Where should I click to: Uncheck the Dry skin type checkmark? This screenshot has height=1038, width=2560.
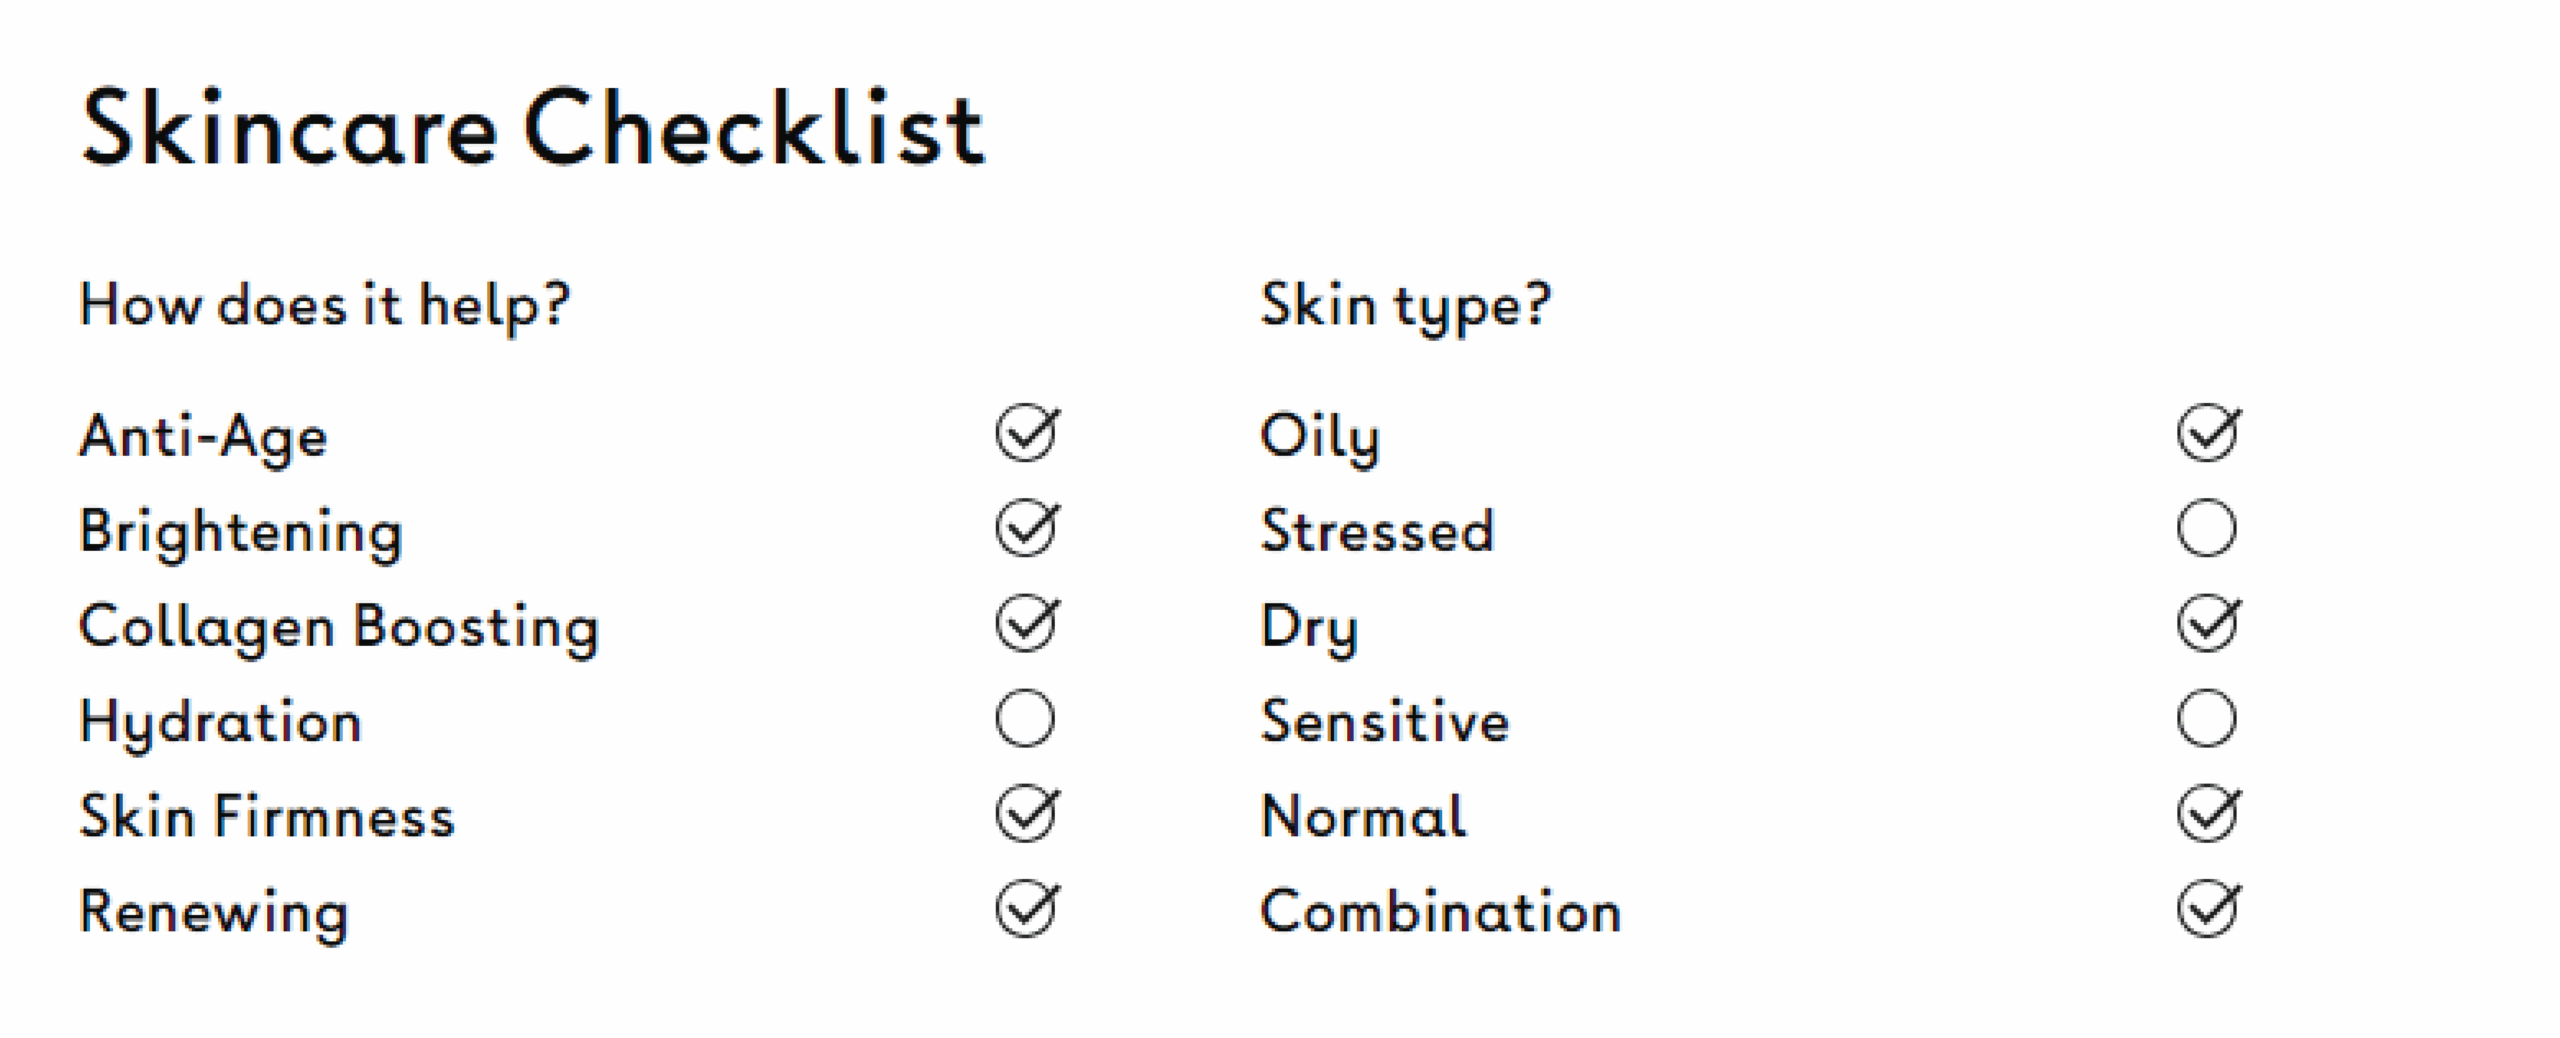(2207, 624)
